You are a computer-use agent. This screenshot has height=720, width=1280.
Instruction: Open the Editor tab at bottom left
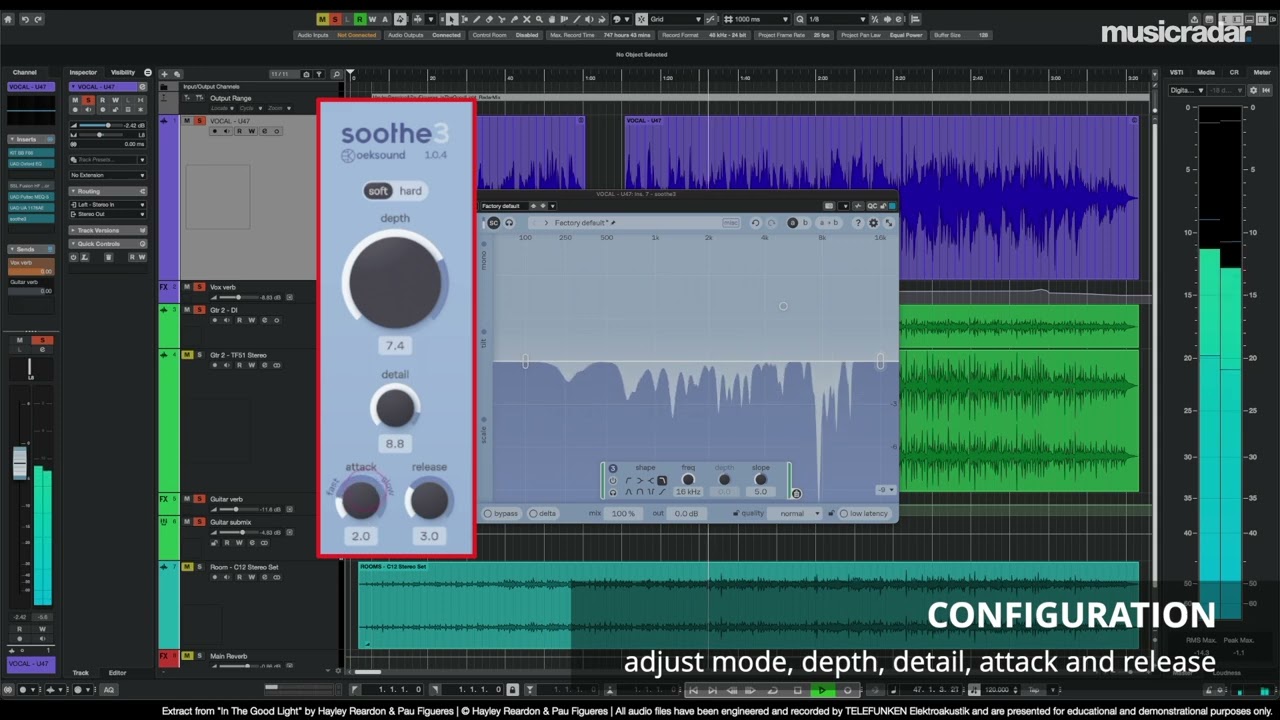pyautogui.click(x=117, y=673)
